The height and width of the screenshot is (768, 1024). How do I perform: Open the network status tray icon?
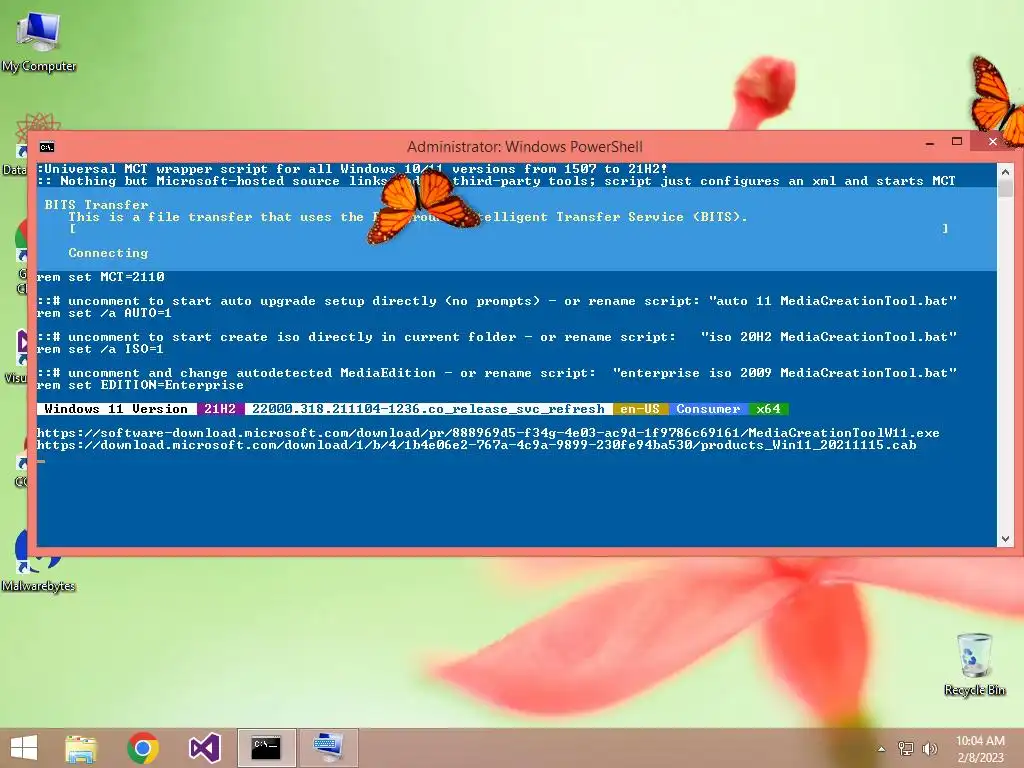[905, 748]
